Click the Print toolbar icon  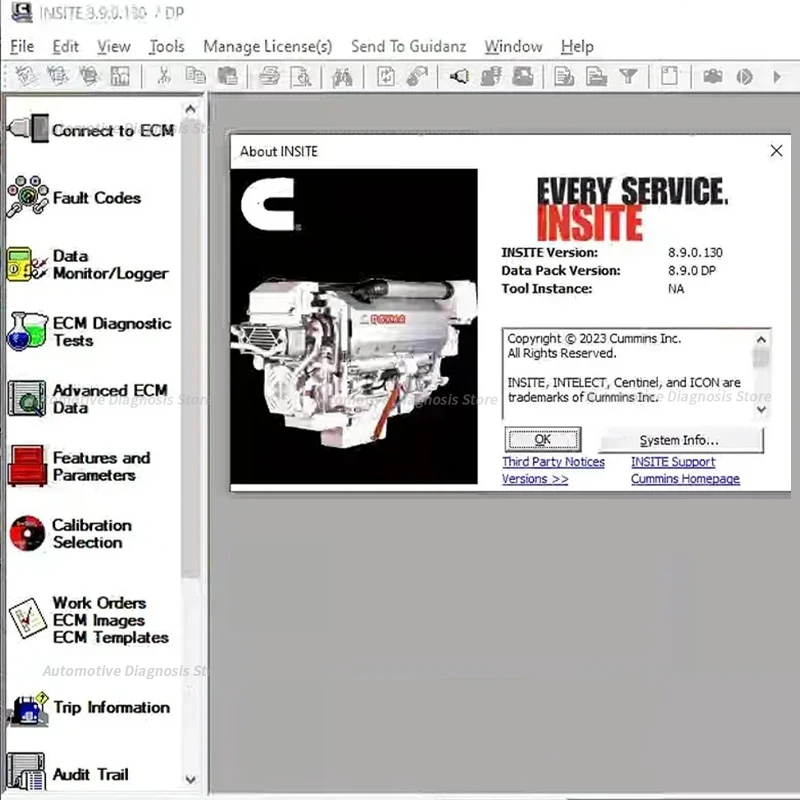coord(269,77)
